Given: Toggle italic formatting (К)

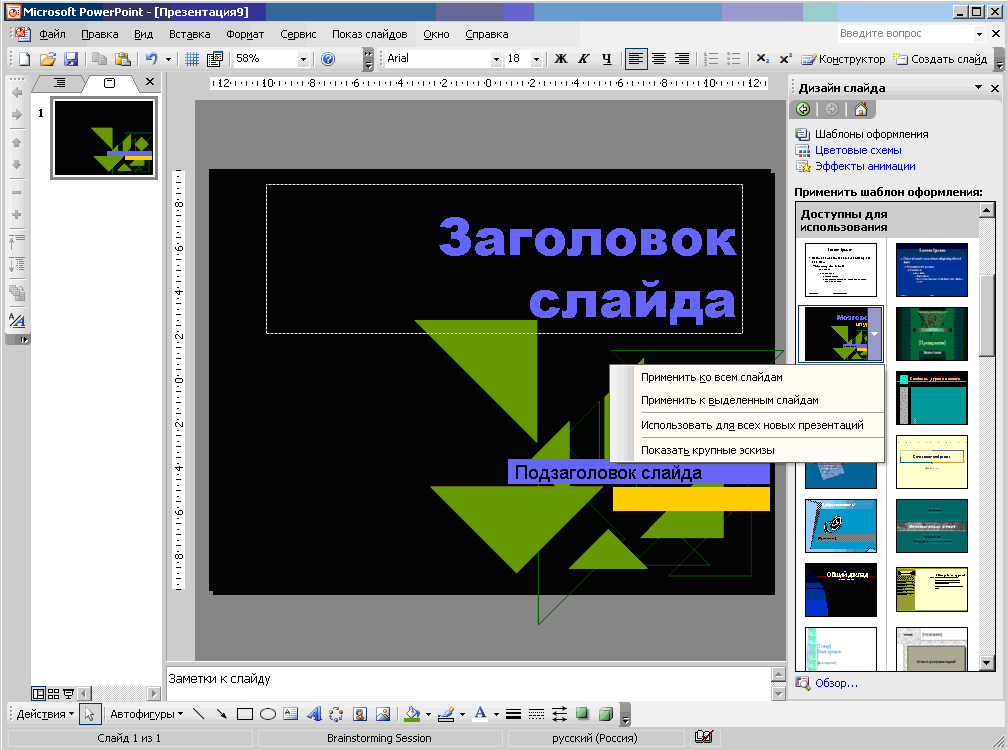Looking at the screenshot, I should [583, 59].
